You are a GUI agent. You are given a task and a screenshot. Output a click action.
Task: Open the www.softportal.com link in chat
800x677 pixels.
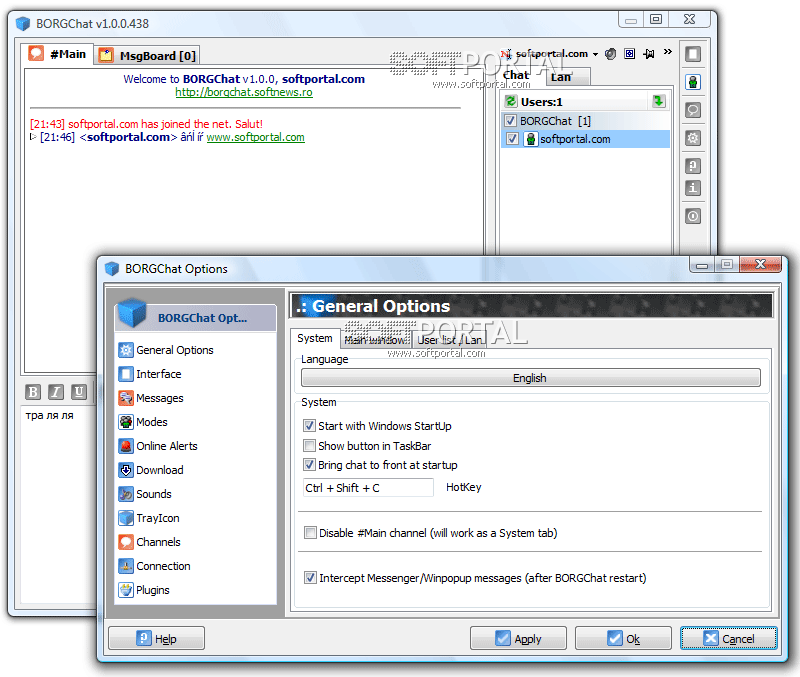click(x=256, y=137)
